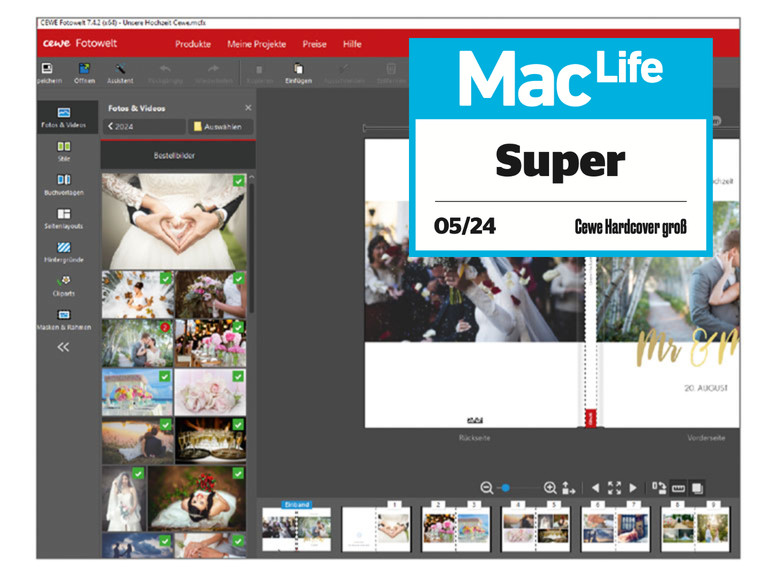Click the Auswählen folder button
The height and width of the screenshot is (578, 770).
point(220,126)
